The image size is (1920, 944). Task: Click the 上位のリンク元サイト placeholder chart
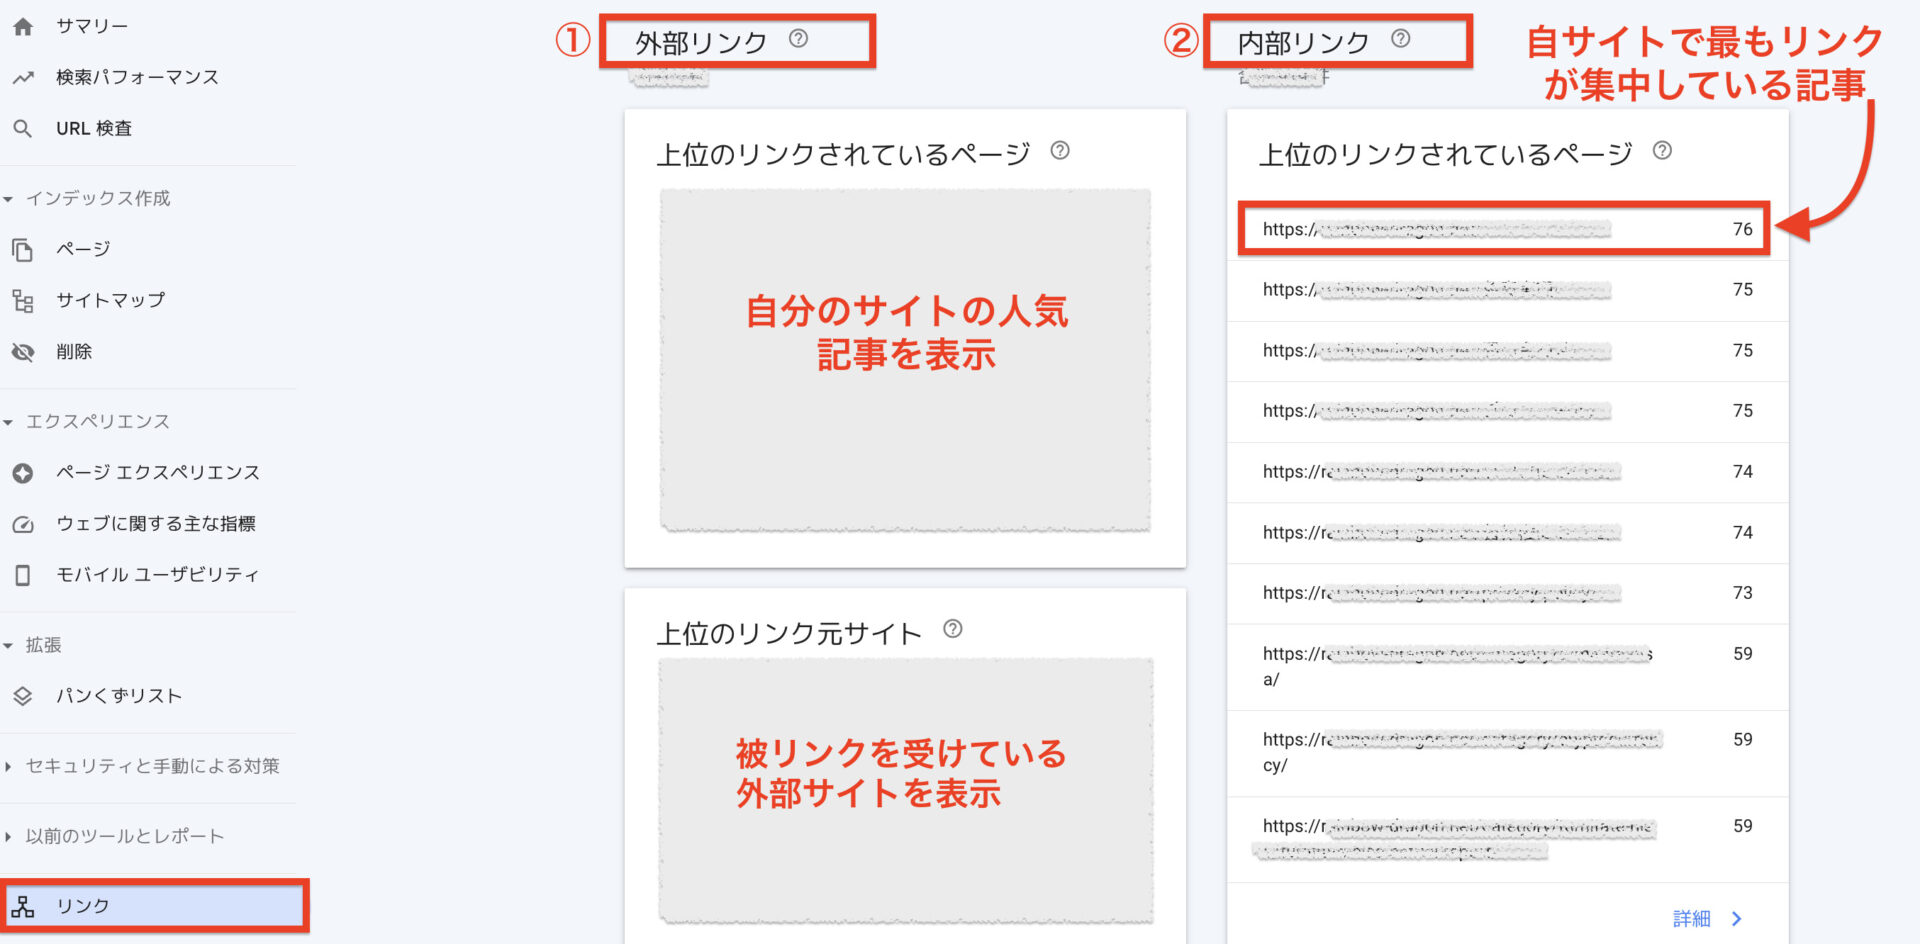[x=905, y=790]
